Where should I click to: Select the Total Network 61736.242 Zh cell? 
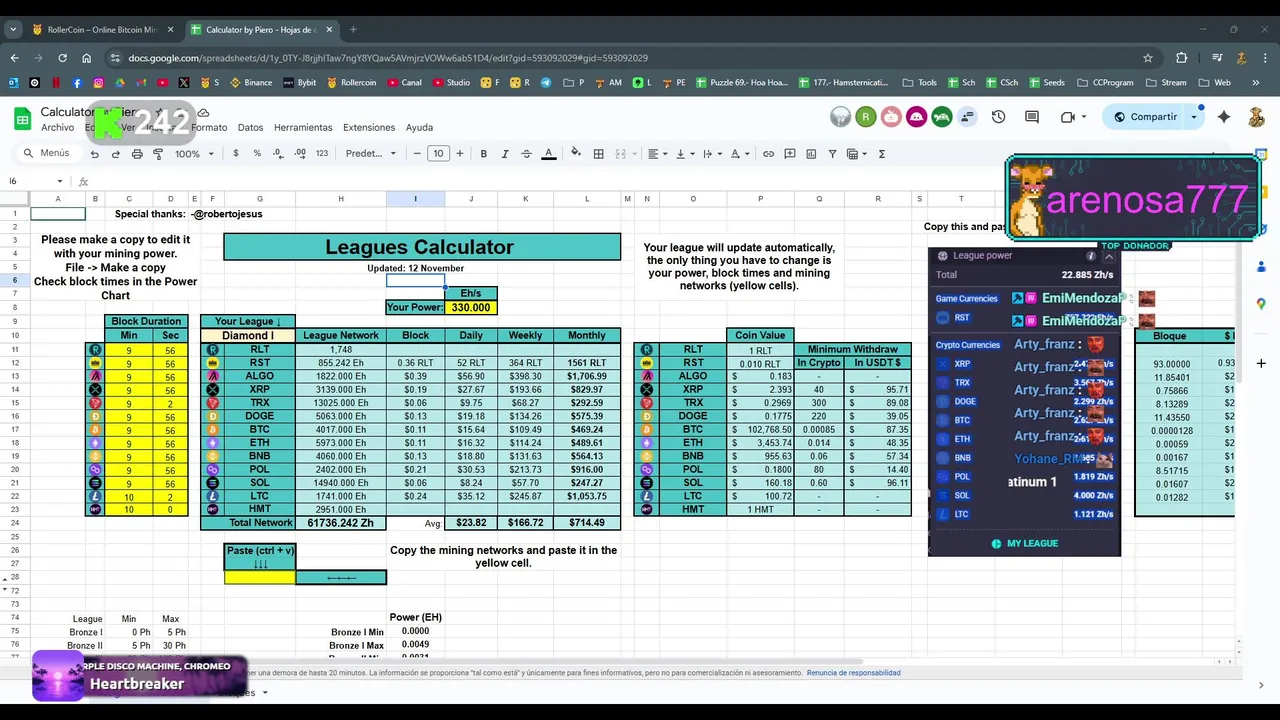(341, 522)
